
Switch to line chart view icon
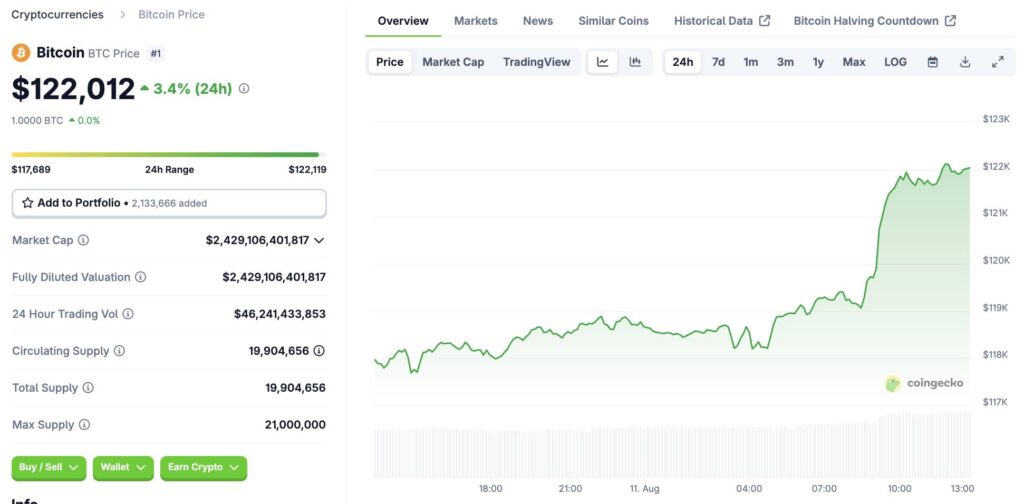(x=603, y=62)
